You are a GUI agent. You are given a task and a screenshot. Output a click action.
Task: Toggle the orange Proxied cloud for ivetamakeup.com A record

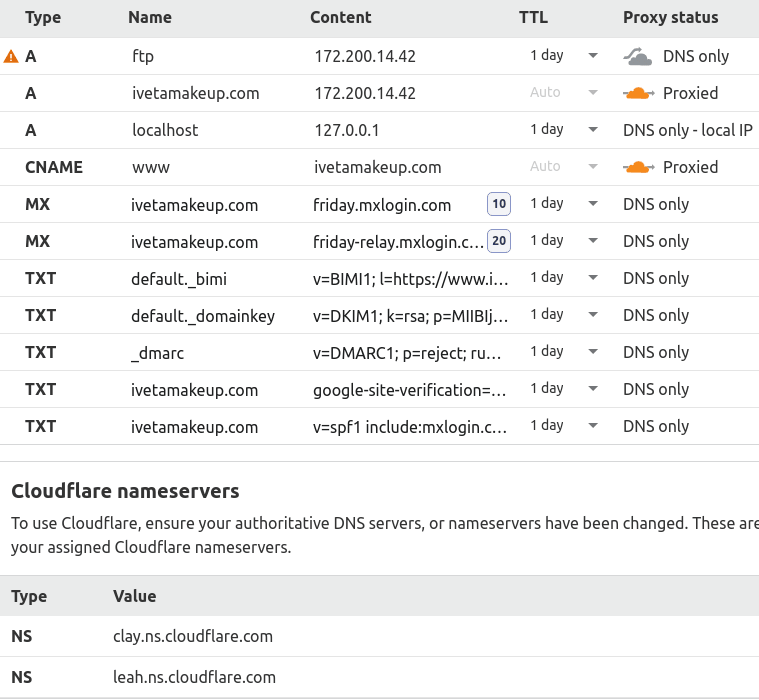638,93
